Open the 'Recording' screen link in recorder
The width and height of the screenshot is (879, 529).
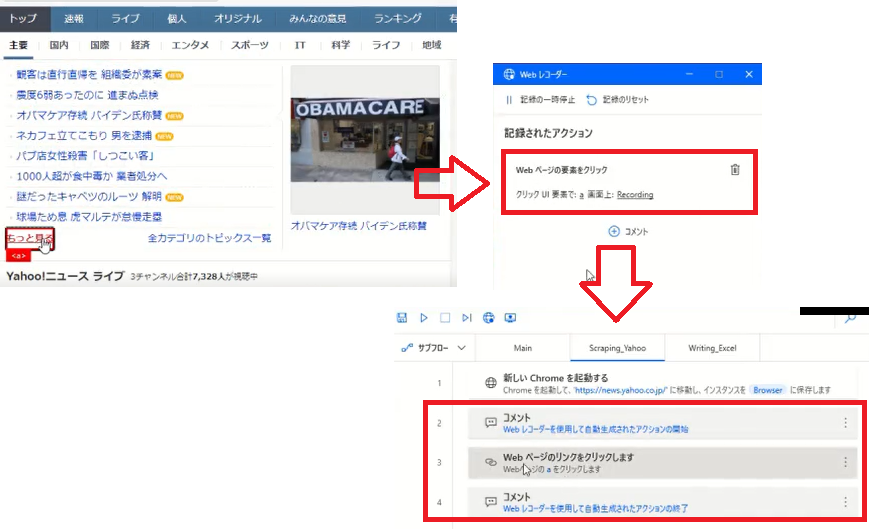(635, 195)
